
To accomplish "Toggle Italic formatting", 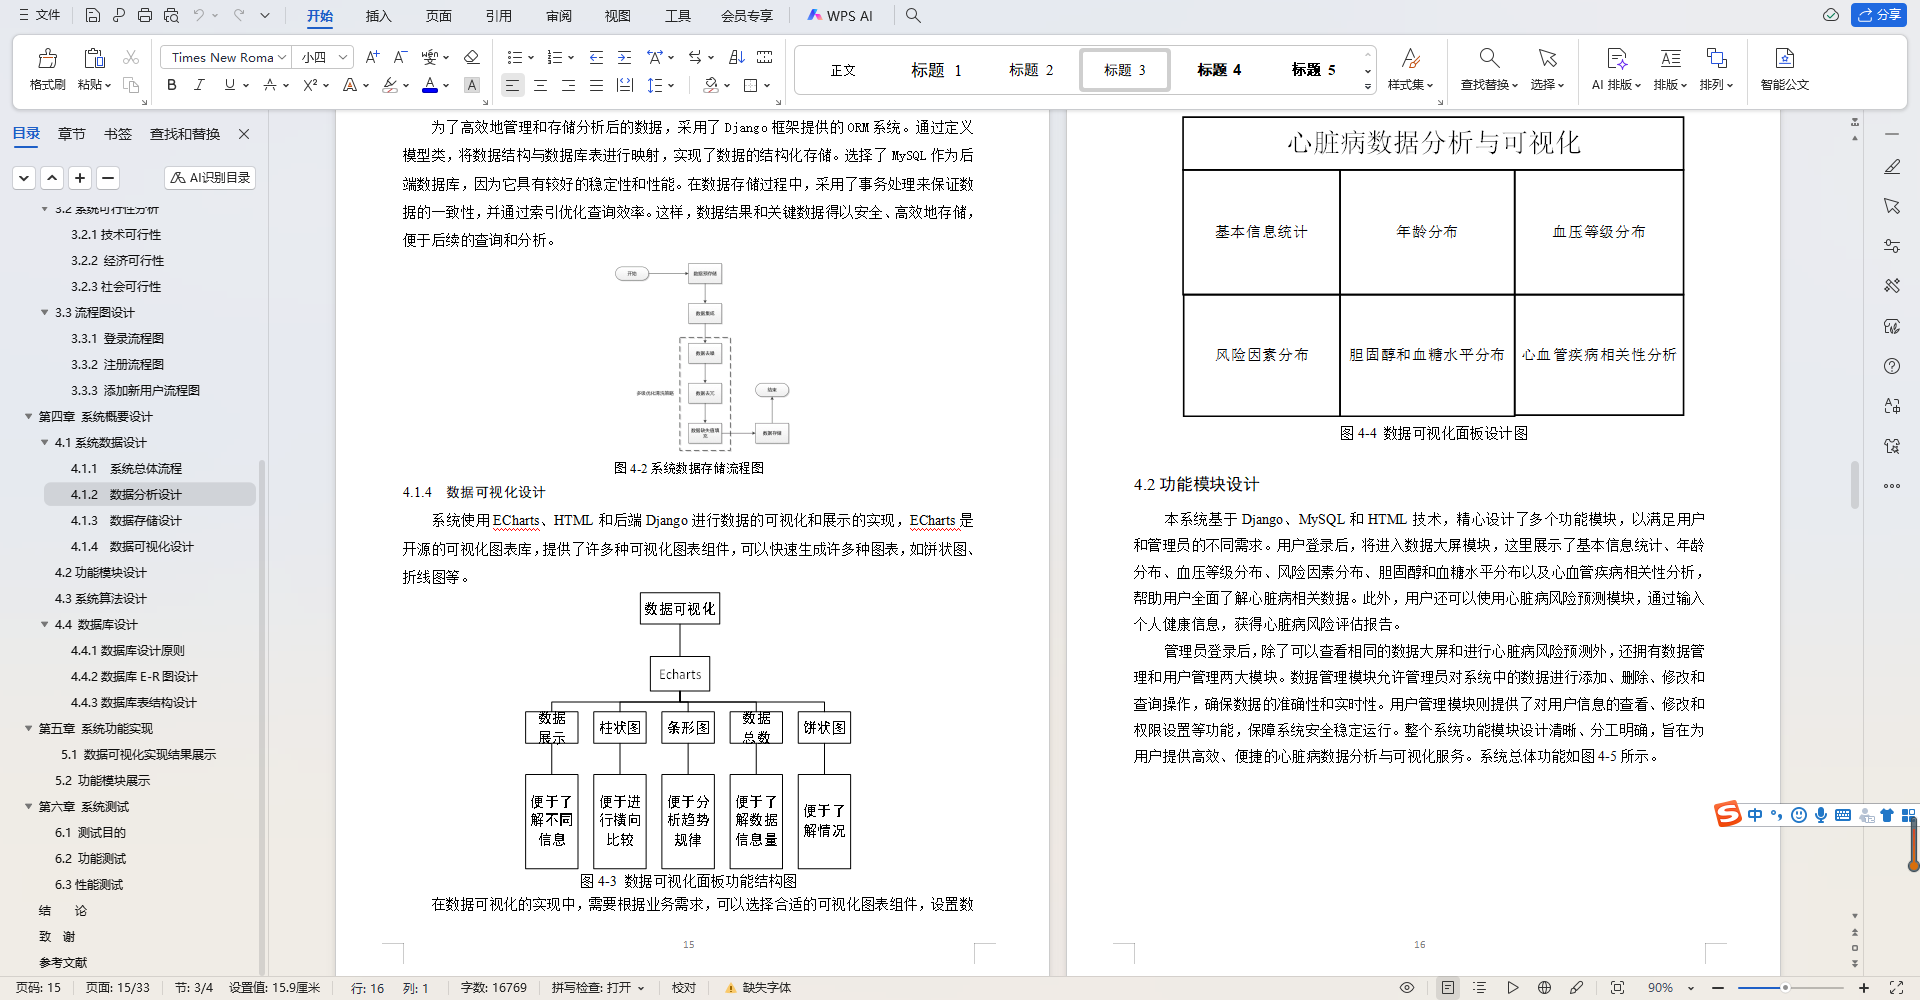I will [x=199, y=85].
